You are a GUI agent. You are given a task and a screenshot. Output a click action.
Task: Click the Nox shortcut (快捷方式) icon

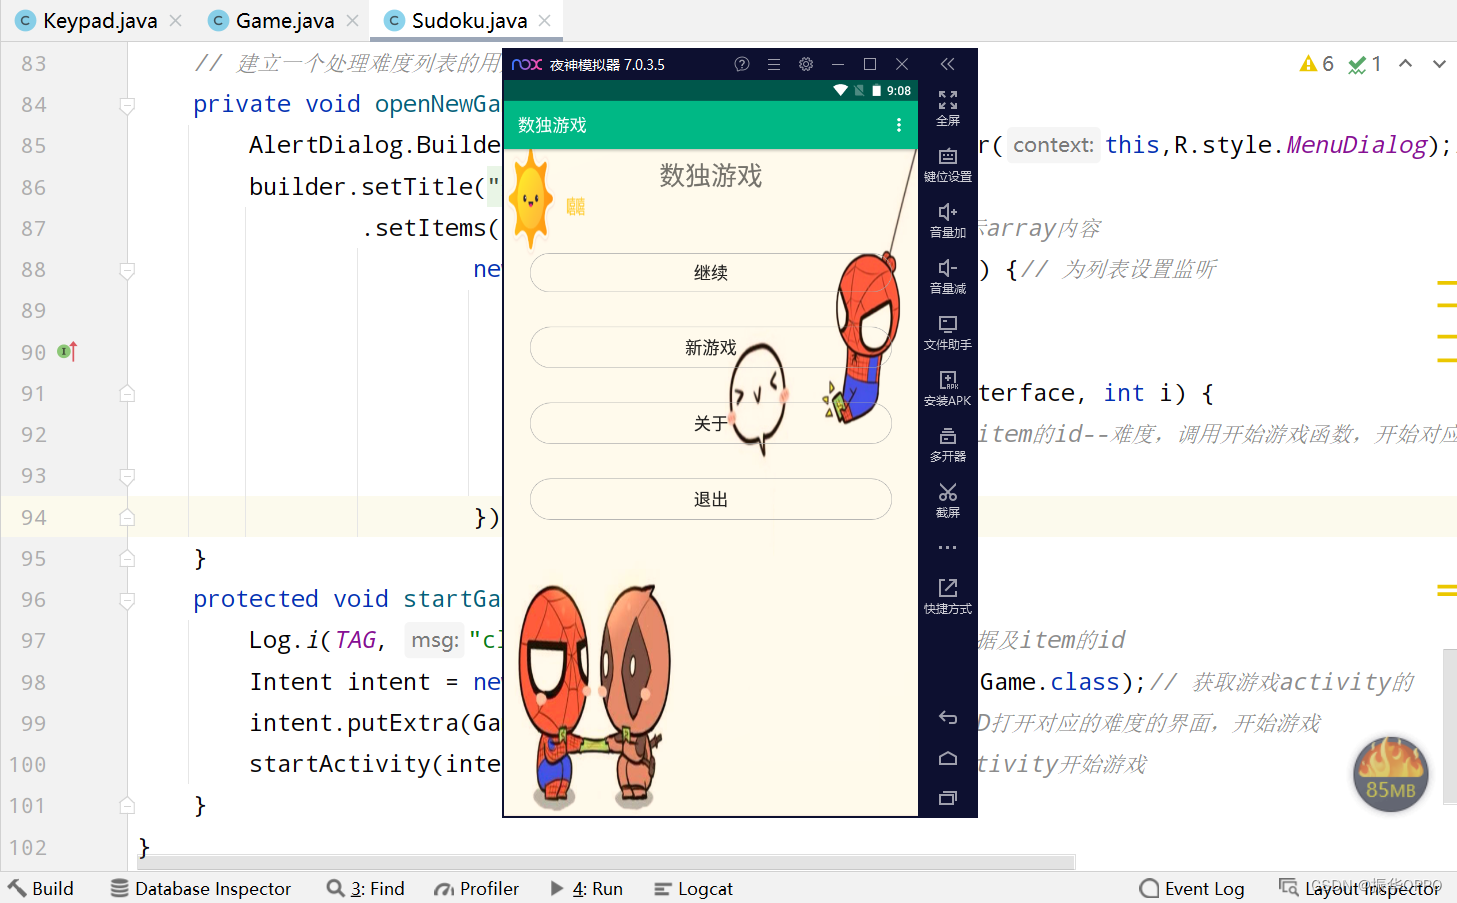pos(948,595)
